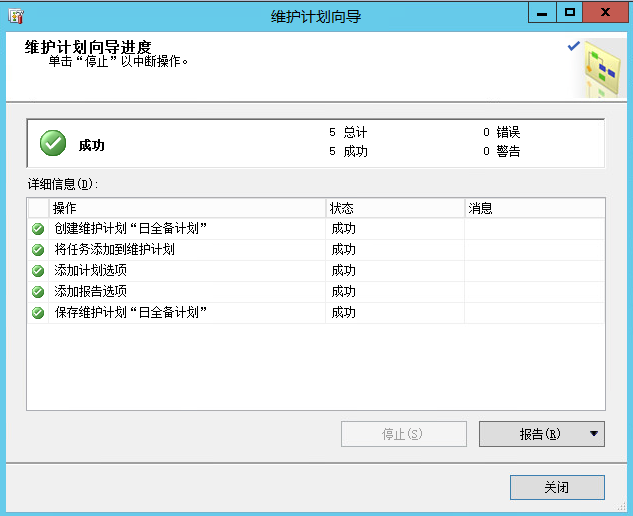The width and height of the screenshot is (633, 516).
Task: Click success icon beside 保存维护计划 row
Action: coord(38,313)
